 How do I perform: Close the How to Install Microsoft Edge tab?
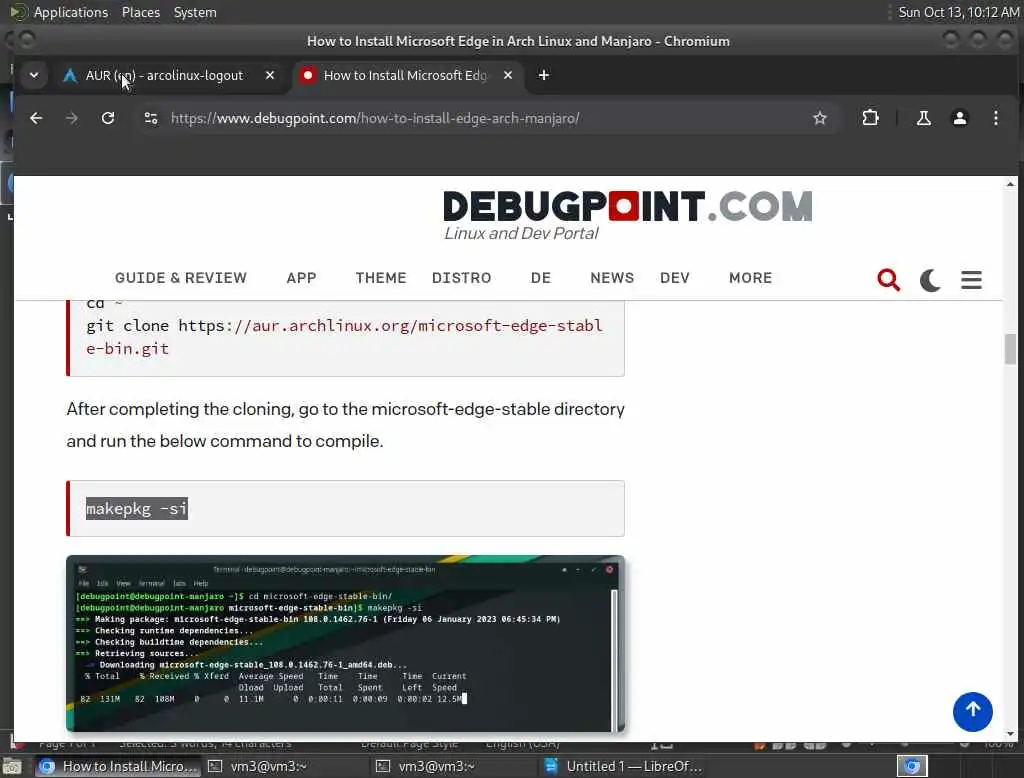pyautogui.click(x=508, y=75)
